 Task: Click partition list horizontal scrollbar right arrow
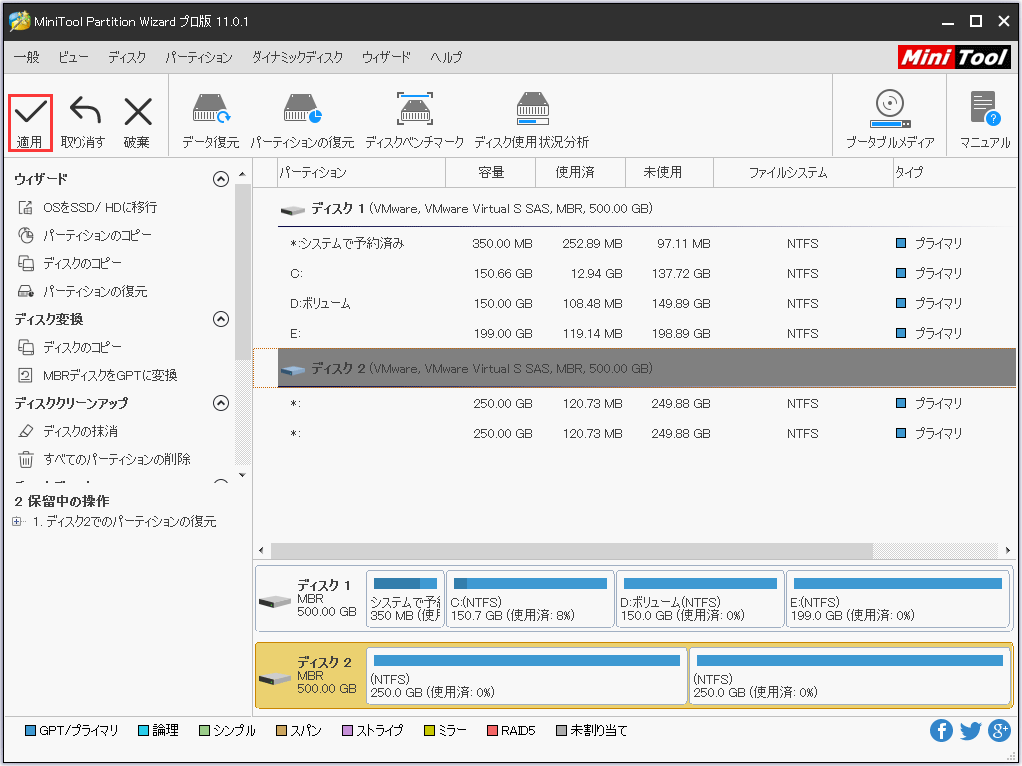[x=1008, y=551]
